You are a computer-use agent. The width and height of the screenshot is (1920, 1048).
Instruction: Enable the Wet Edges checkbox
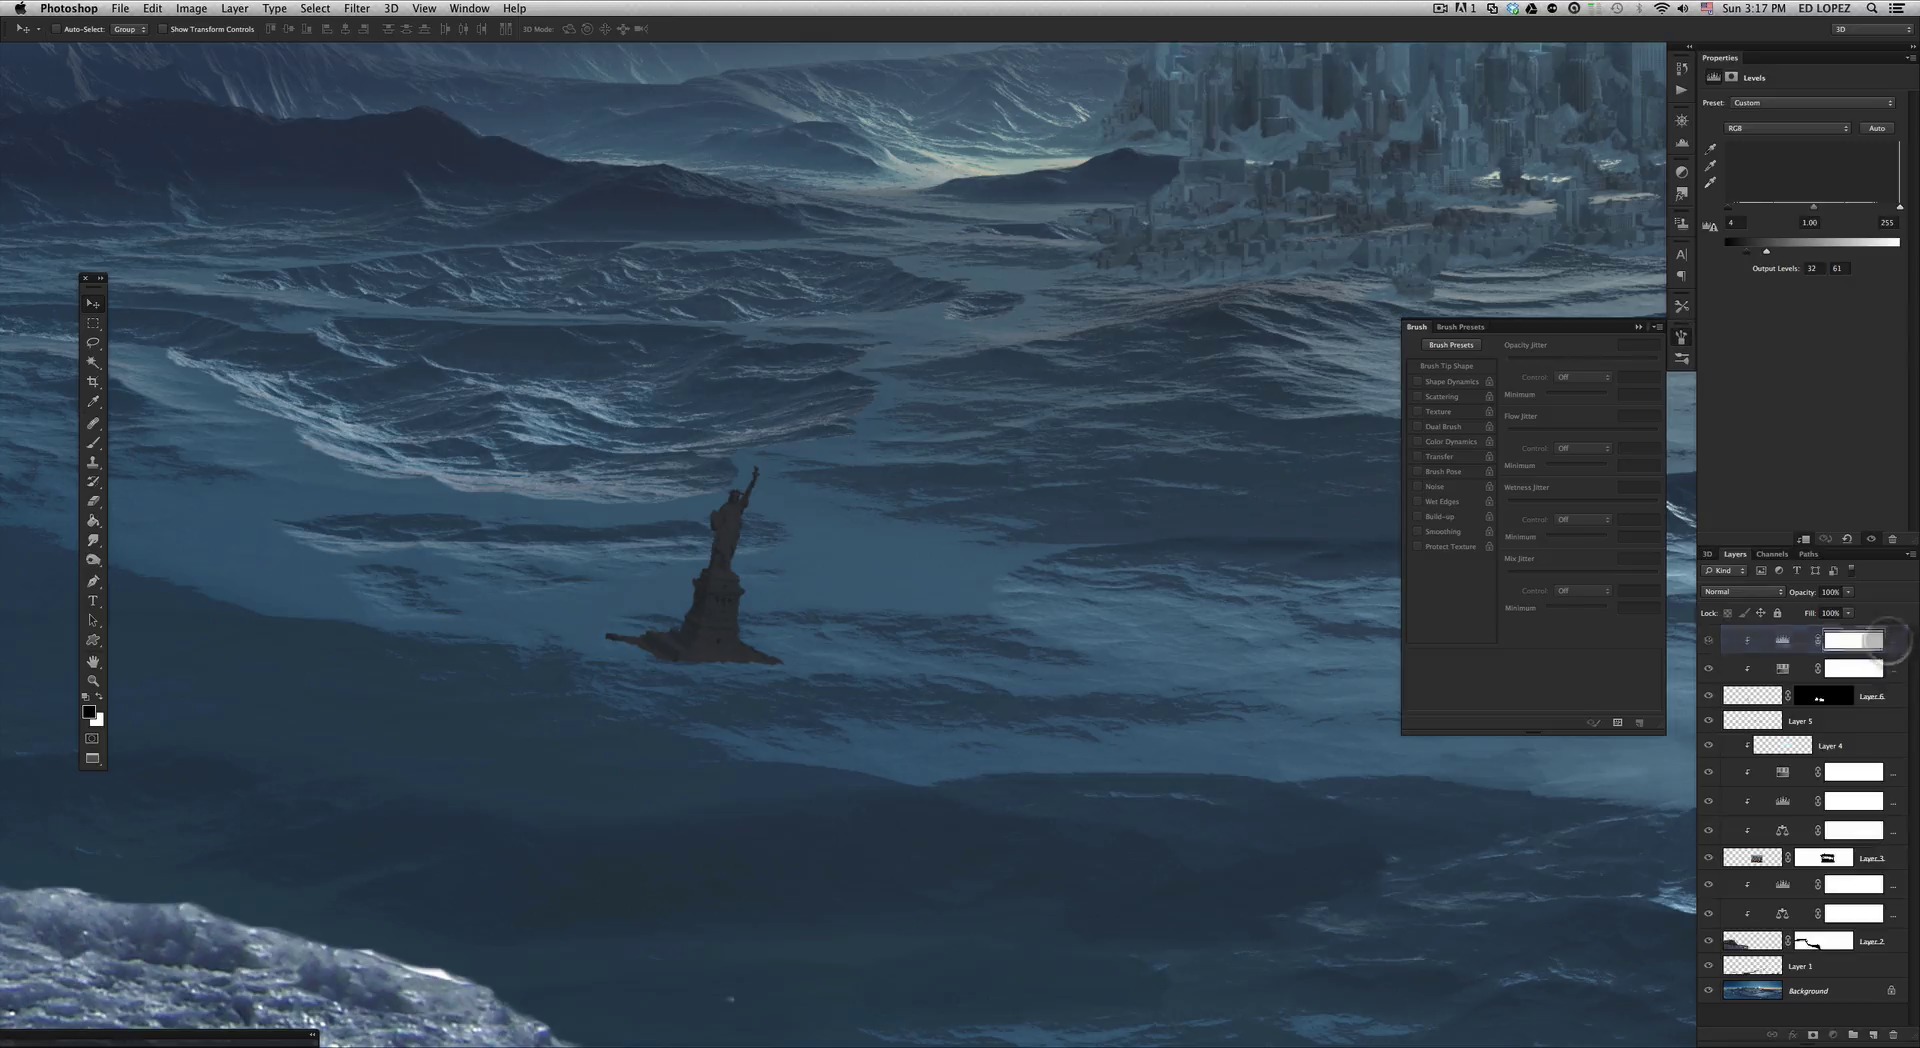pyautogui.click(x=1417, y=501)
